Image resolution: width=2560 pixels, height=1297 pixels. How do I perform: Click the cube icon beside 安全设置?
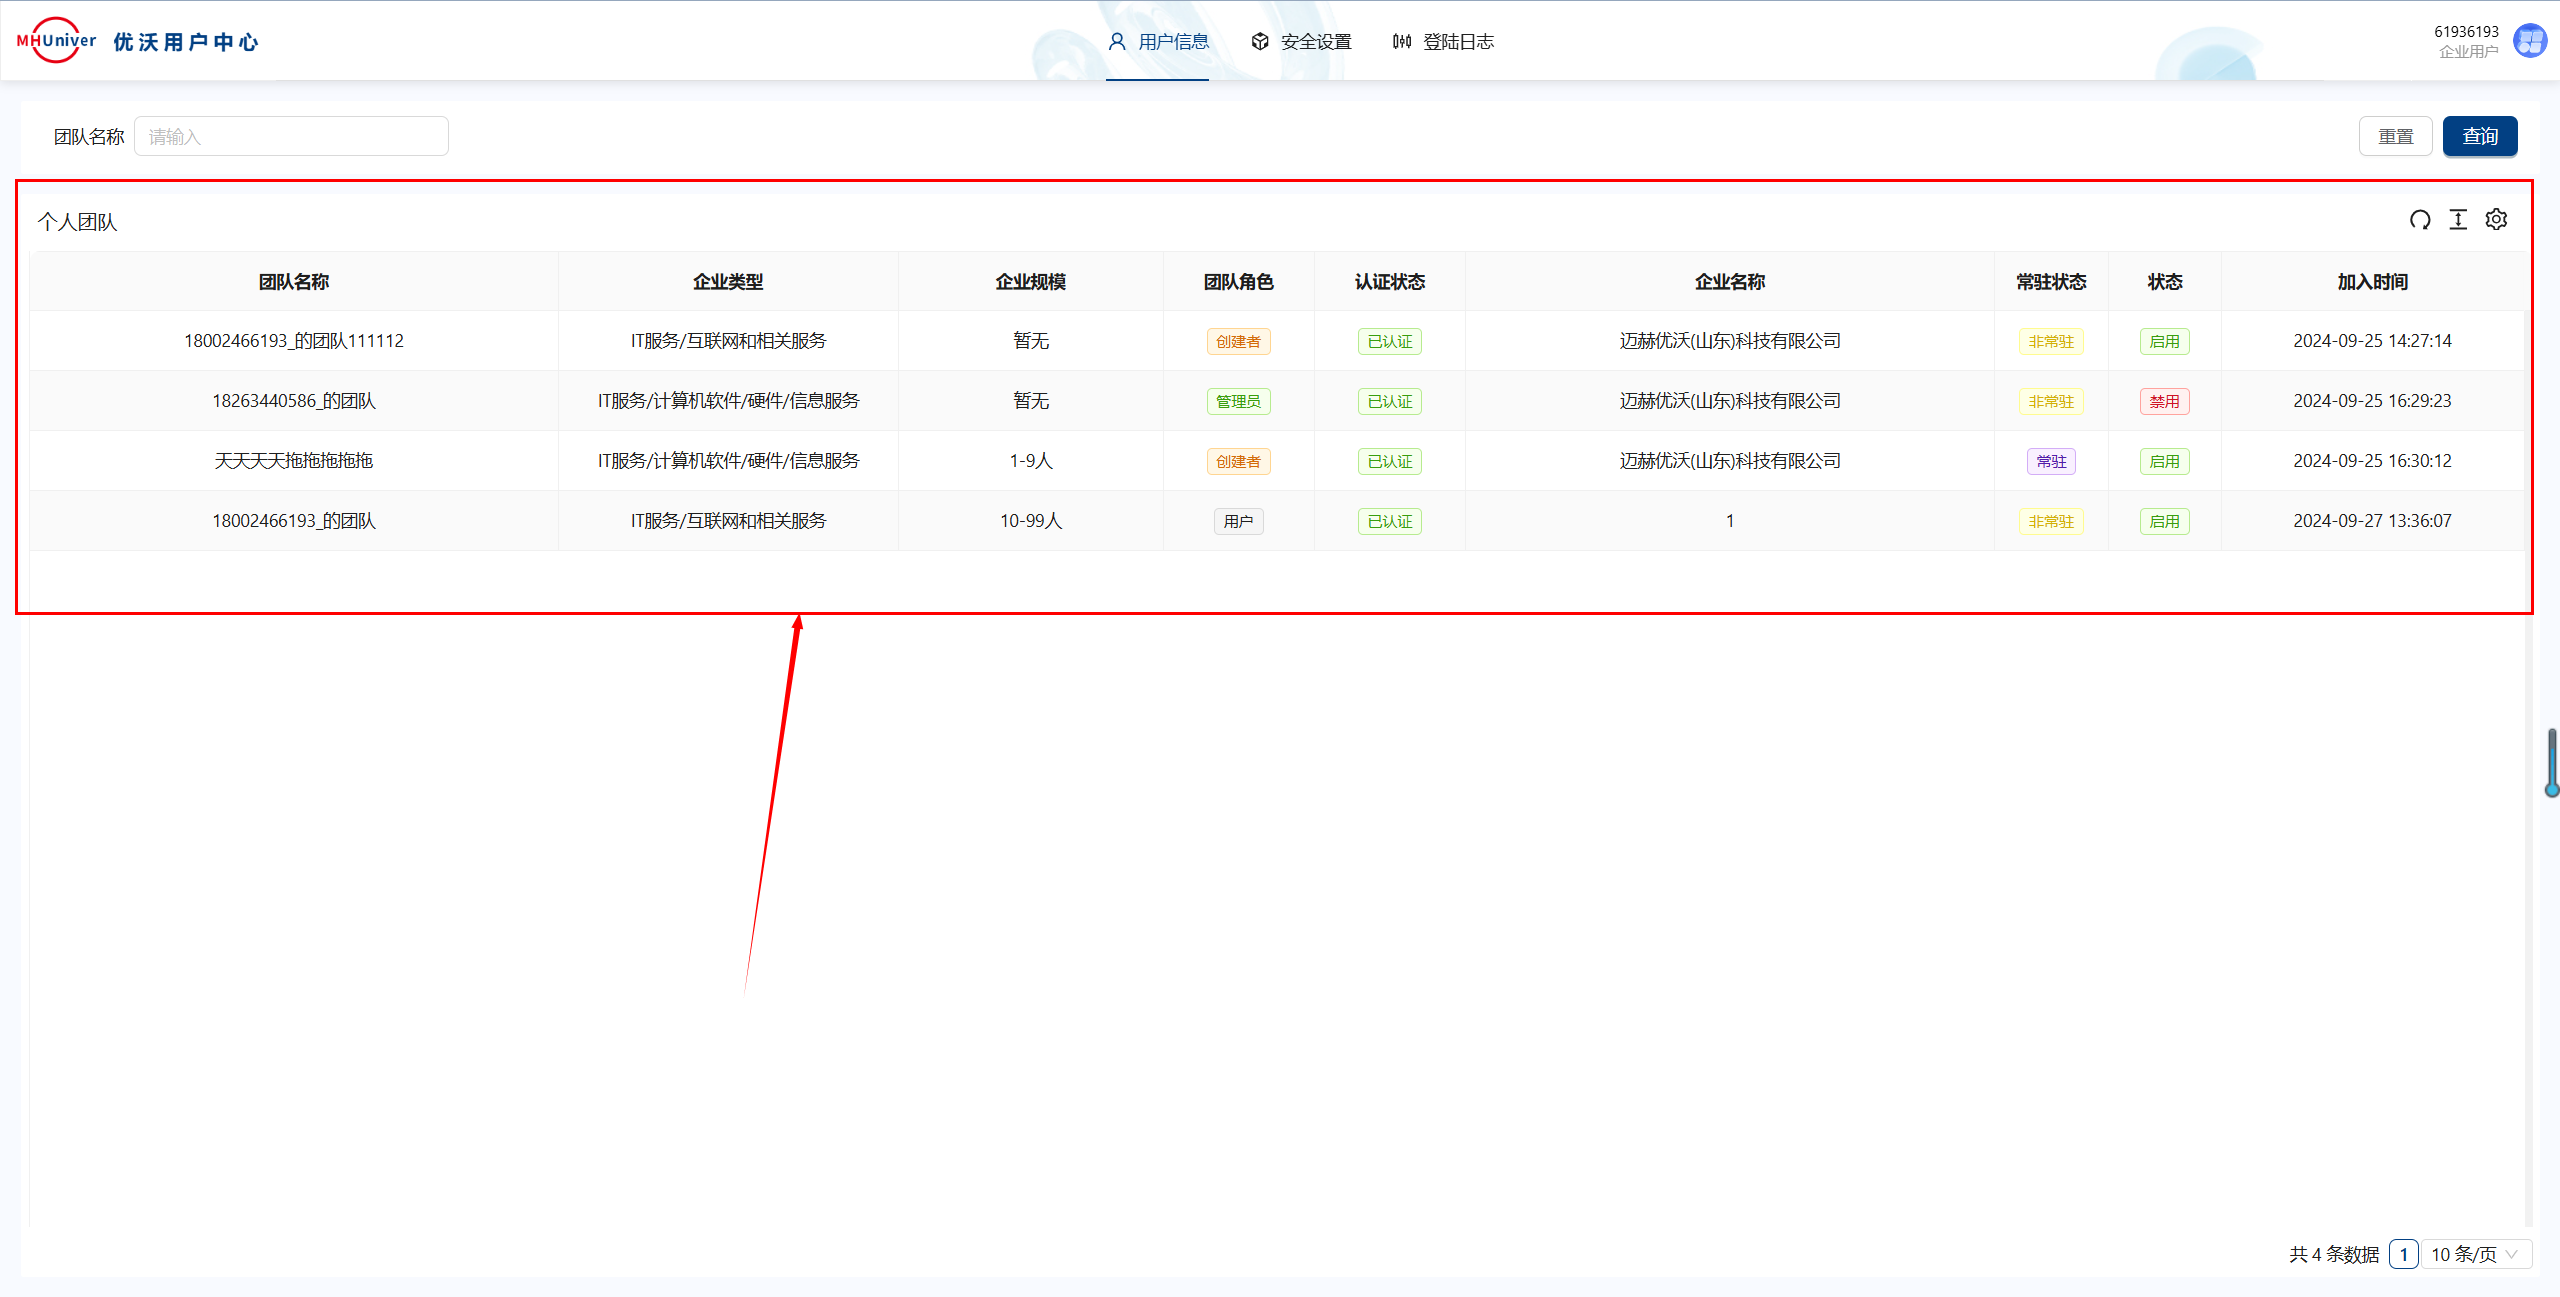coord(1260,42)
